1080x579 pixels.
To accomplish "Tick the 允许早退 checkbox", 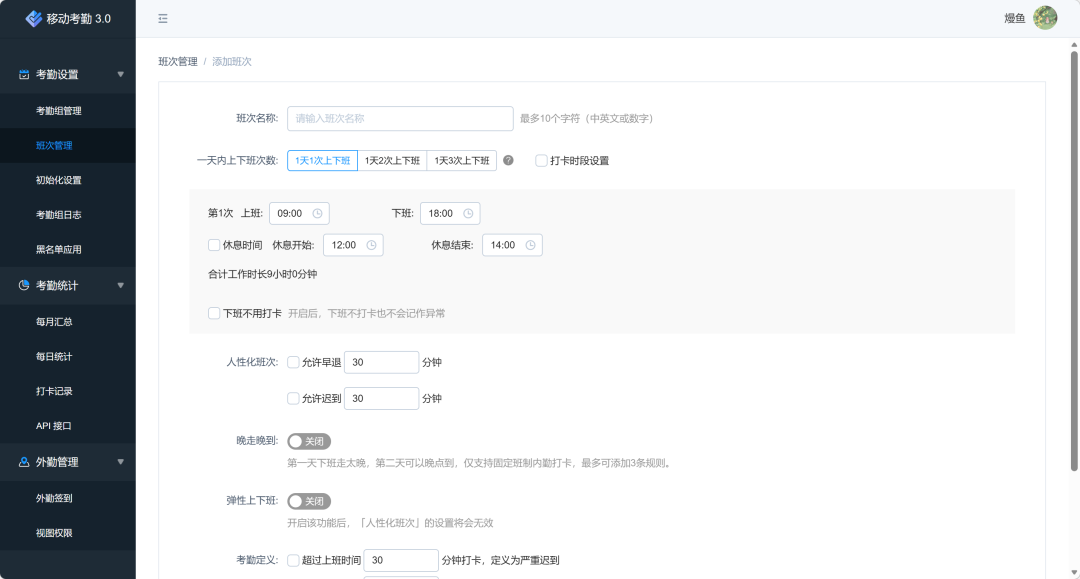I will pyautogui.click(x=293, y=362).
